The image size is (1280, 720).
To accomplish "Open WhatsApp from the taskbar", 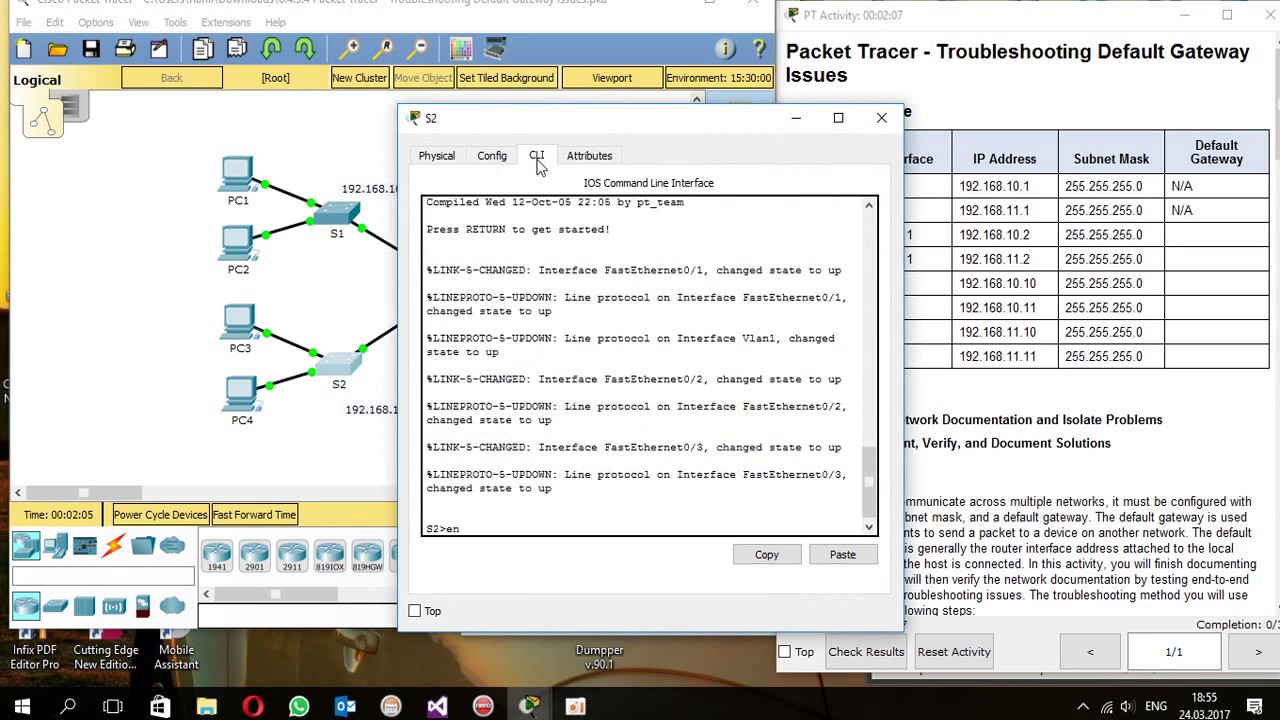I will [x=299, y=707].
